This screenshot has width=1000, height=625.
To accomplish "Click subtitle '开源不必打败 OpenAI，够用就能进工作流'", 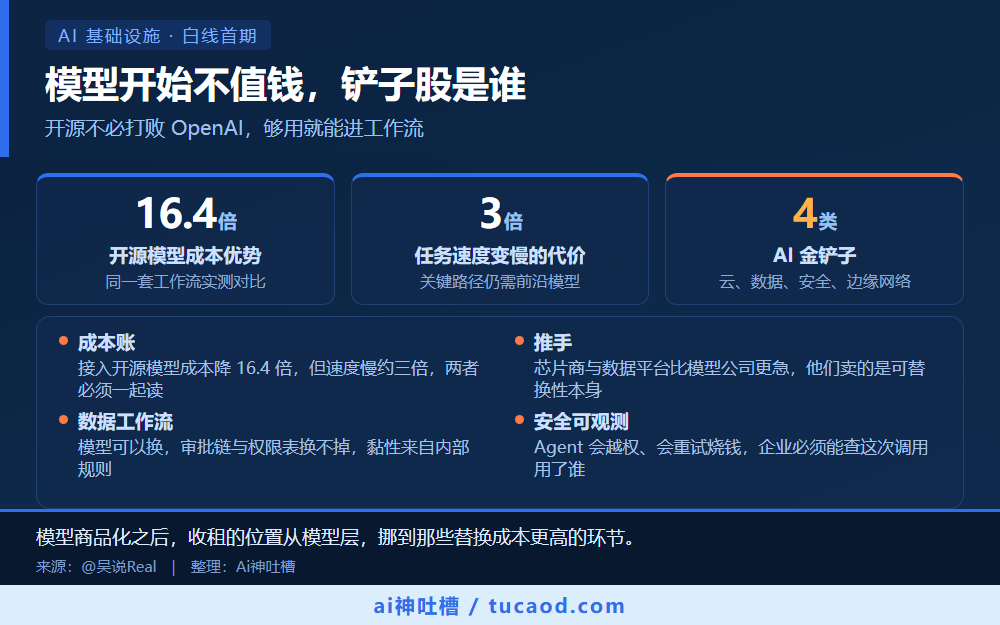I will (234, 128).
